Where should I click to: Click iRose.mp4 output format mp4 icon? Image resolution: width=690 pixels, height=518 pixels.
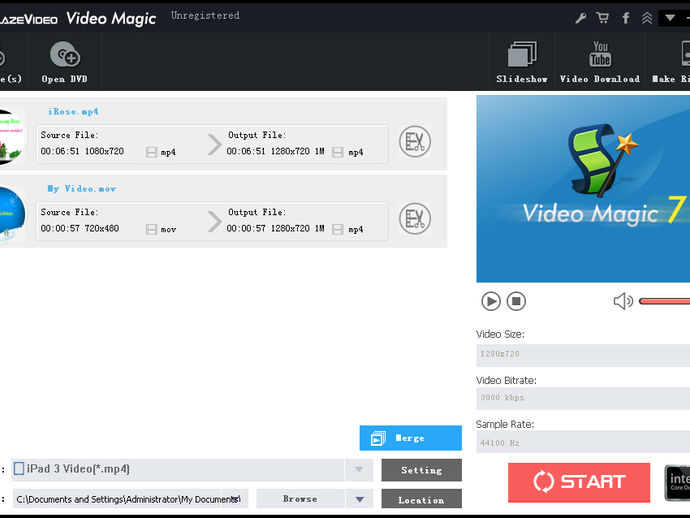tap(338, 152)
